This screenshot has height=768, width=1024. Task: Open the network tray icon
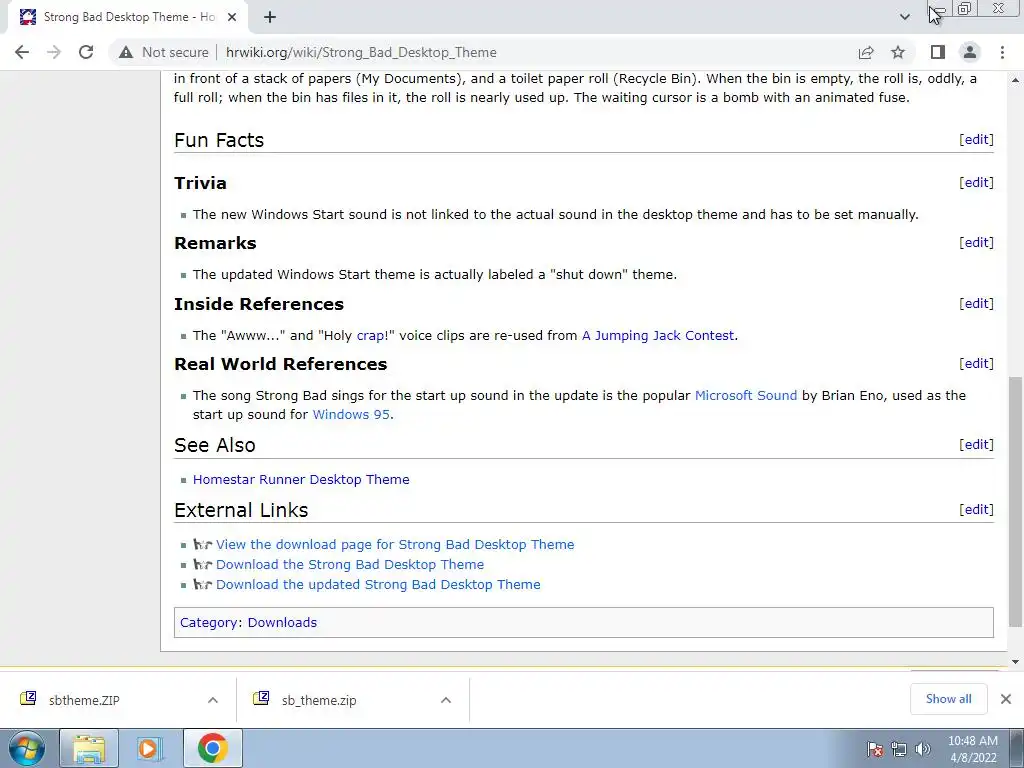tap(899, 749)
